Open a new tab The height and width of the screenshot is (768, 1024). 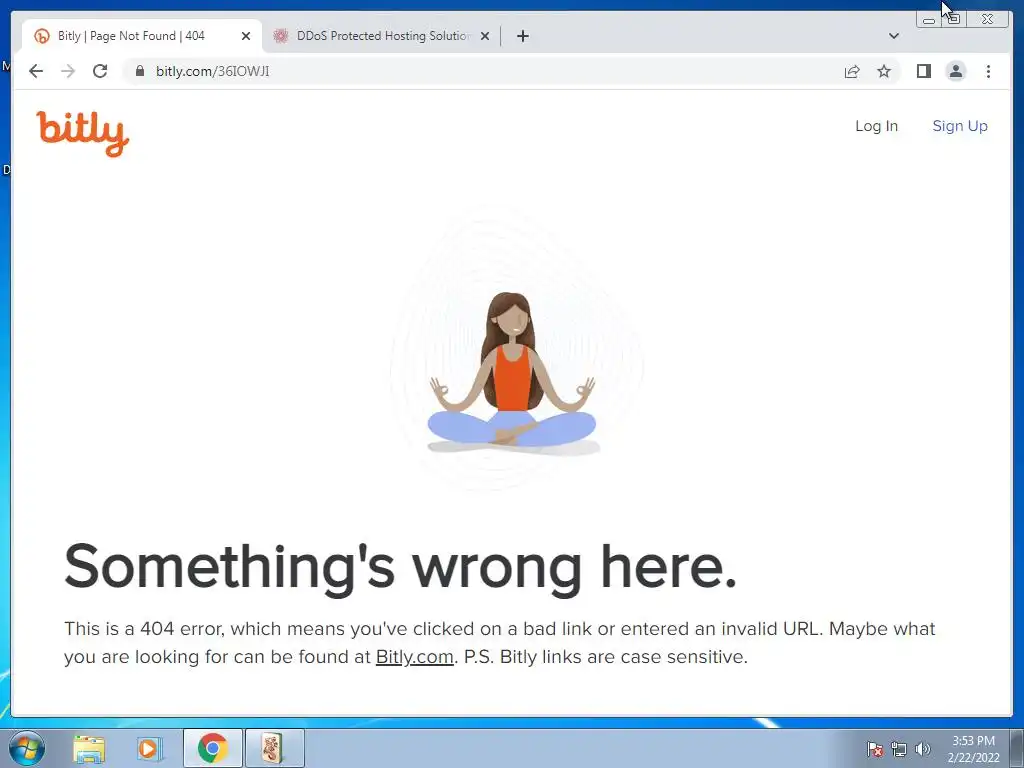[522, 36]
